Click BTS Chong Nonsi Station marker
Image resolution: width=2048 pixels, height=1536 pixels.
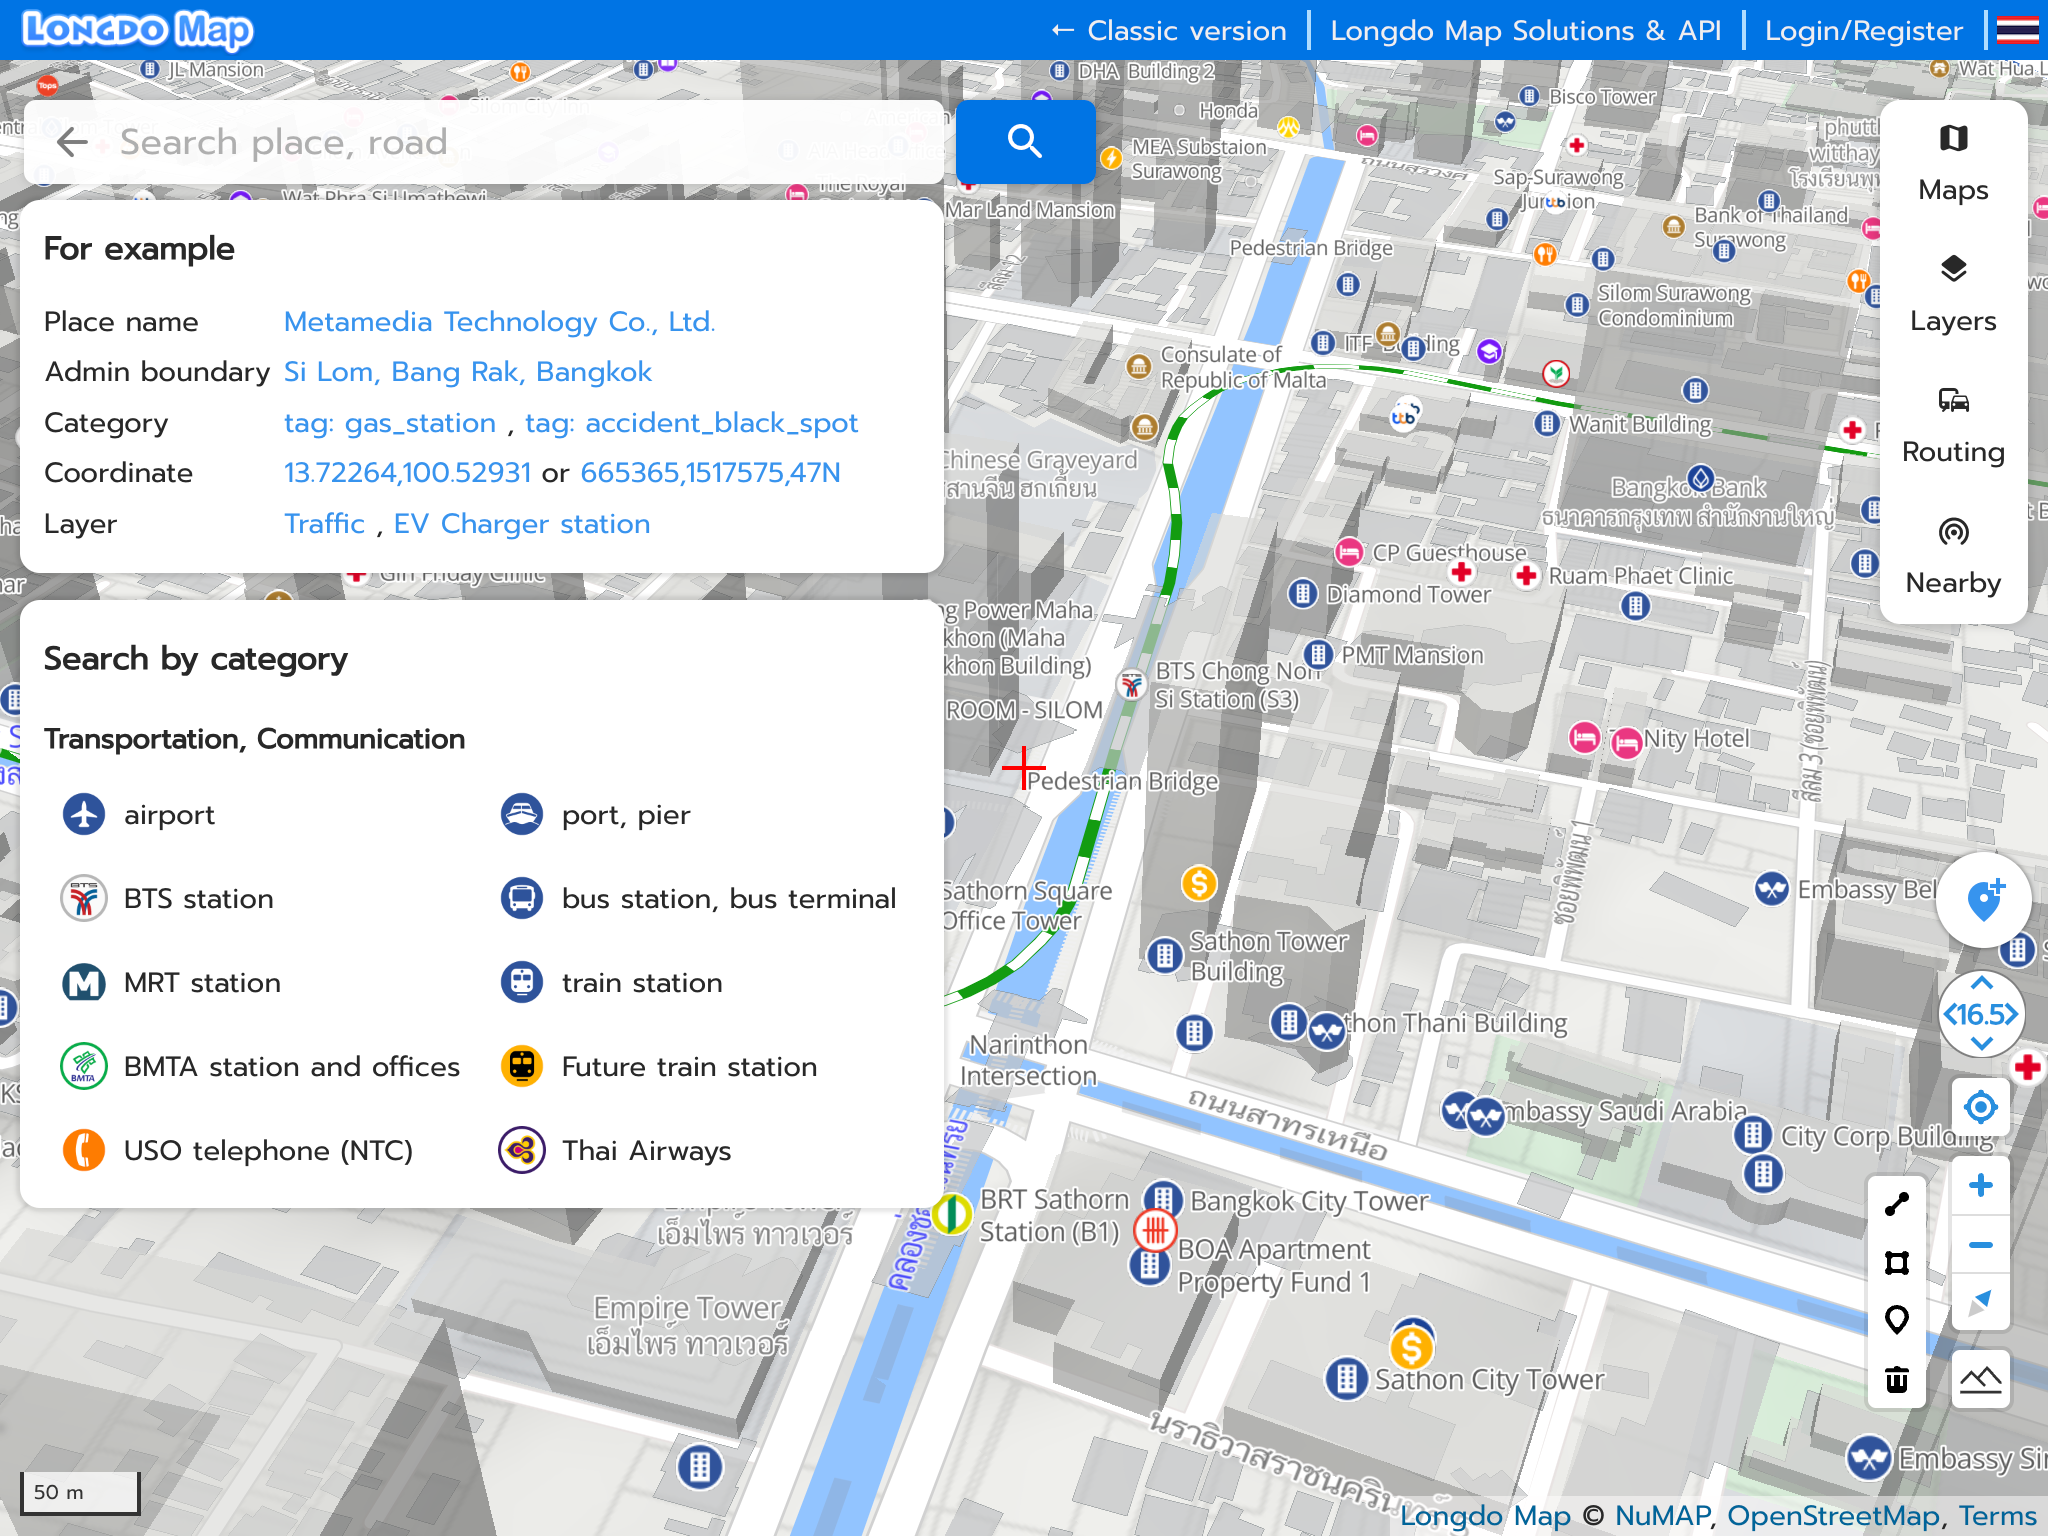(1132, 685)
